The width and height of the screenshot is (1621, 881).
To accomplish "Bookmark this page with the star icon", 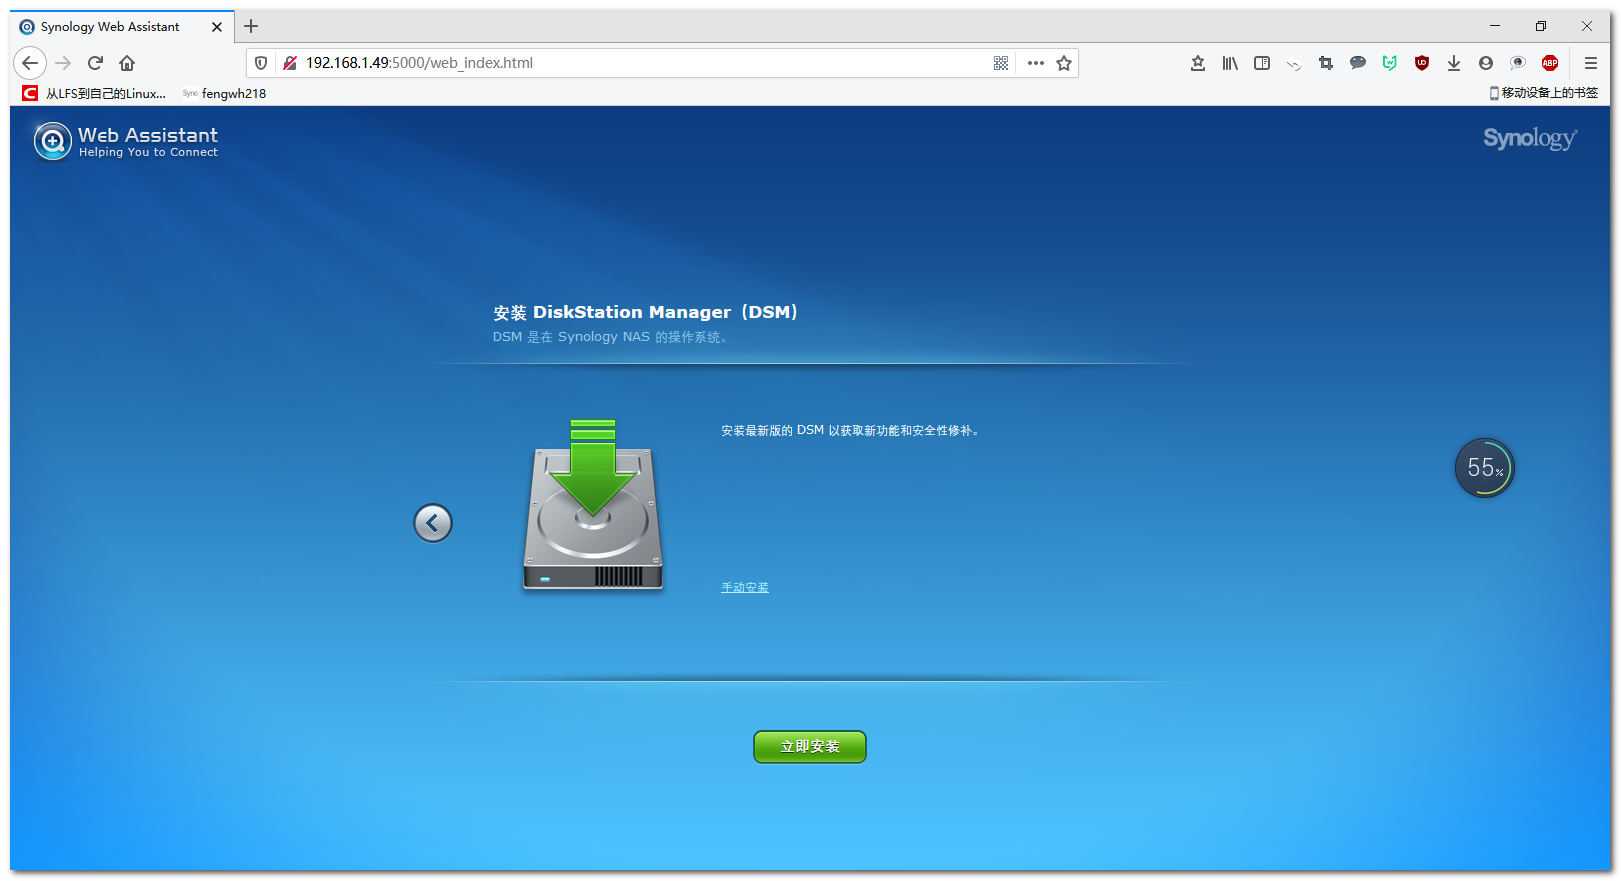I will pos(1064,63).
